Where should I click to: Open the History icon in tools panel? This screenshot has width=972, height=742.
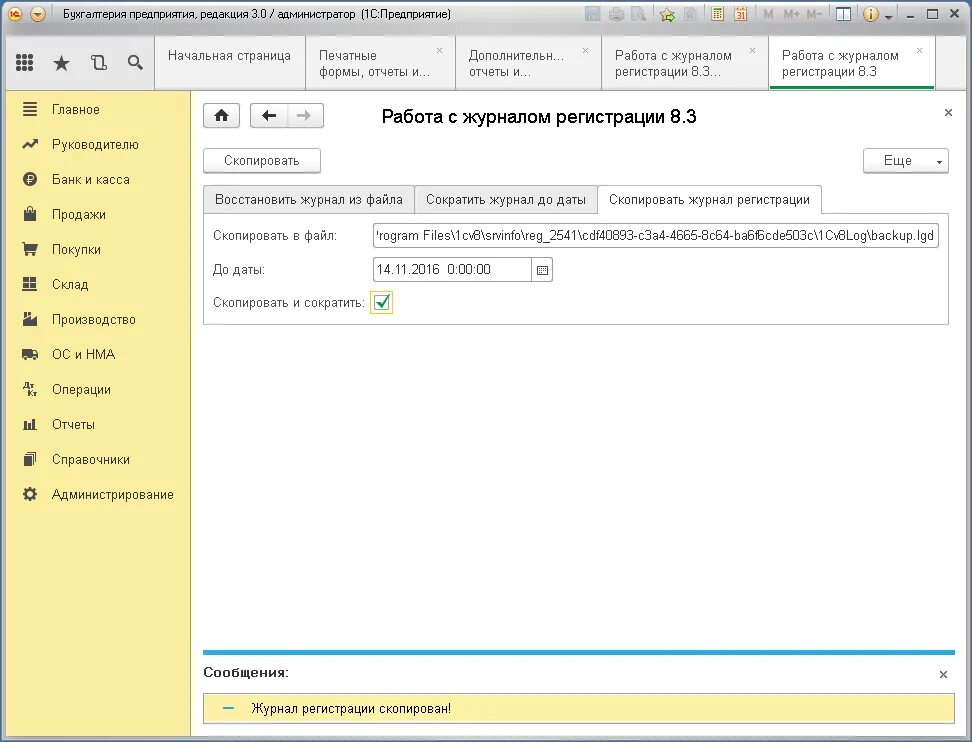(99, 62)
